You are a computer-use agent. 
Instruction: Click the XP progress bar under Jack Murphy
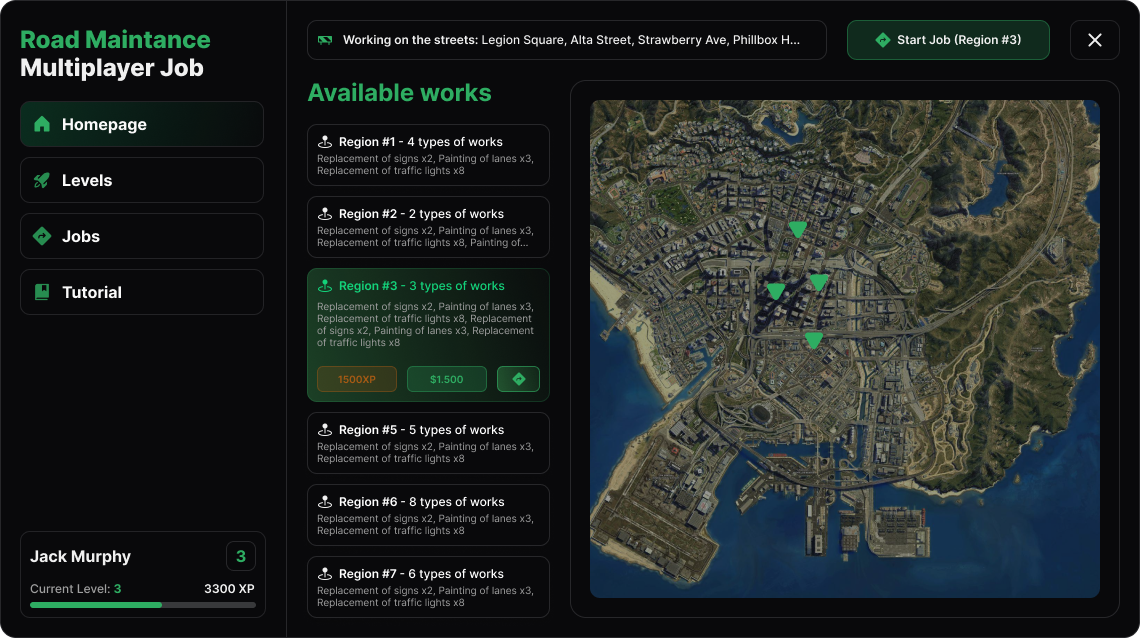click(142, 605)
